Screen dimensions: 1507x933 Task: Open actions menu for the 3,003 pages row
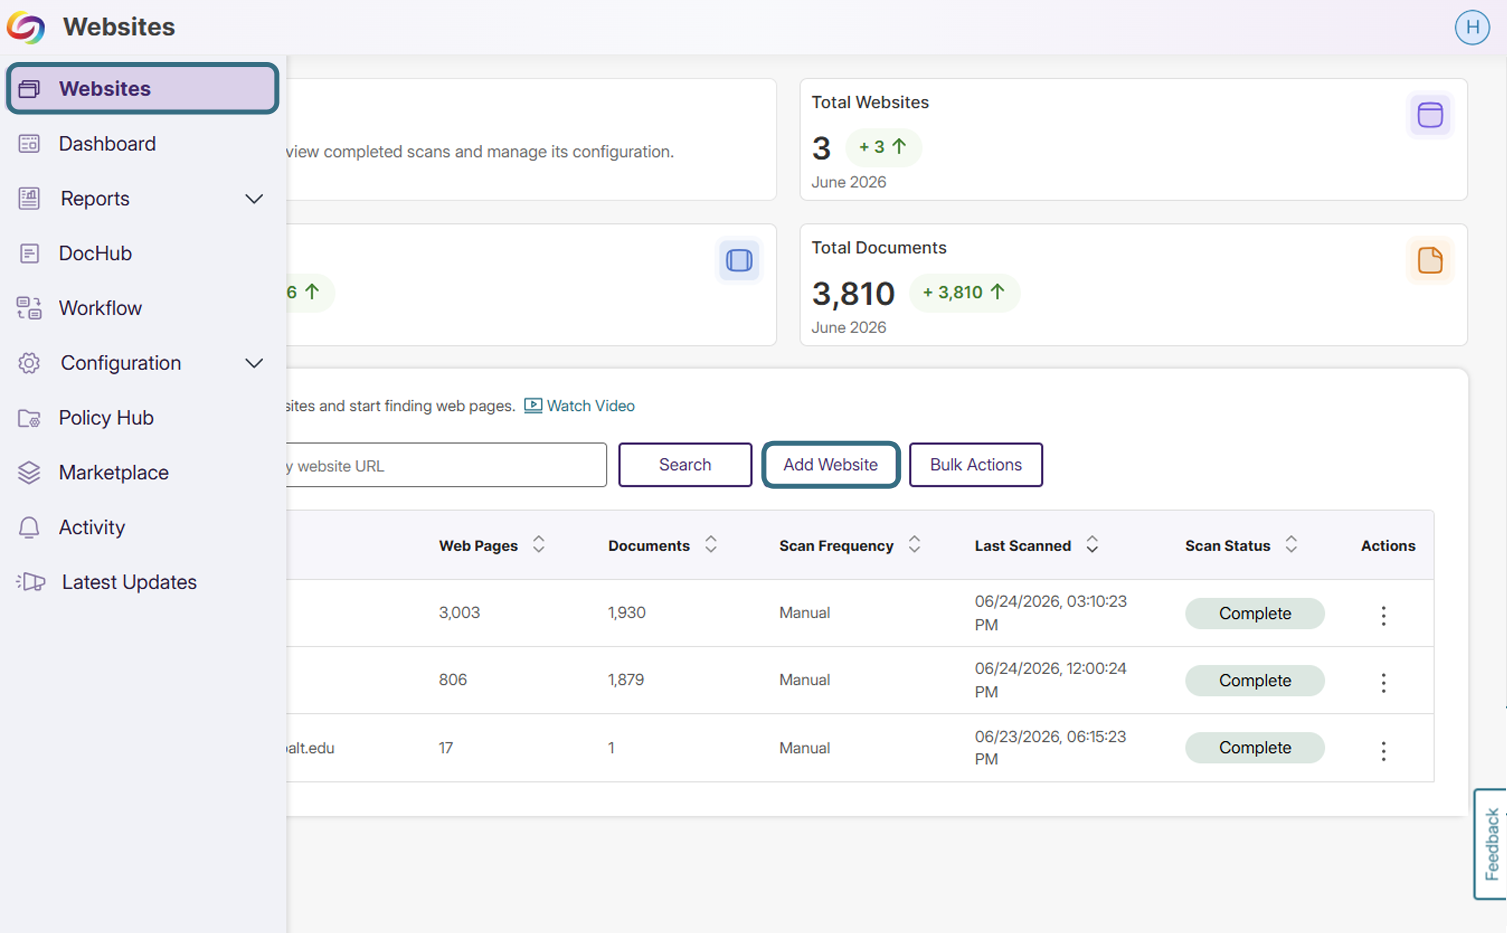point(1383,615)
